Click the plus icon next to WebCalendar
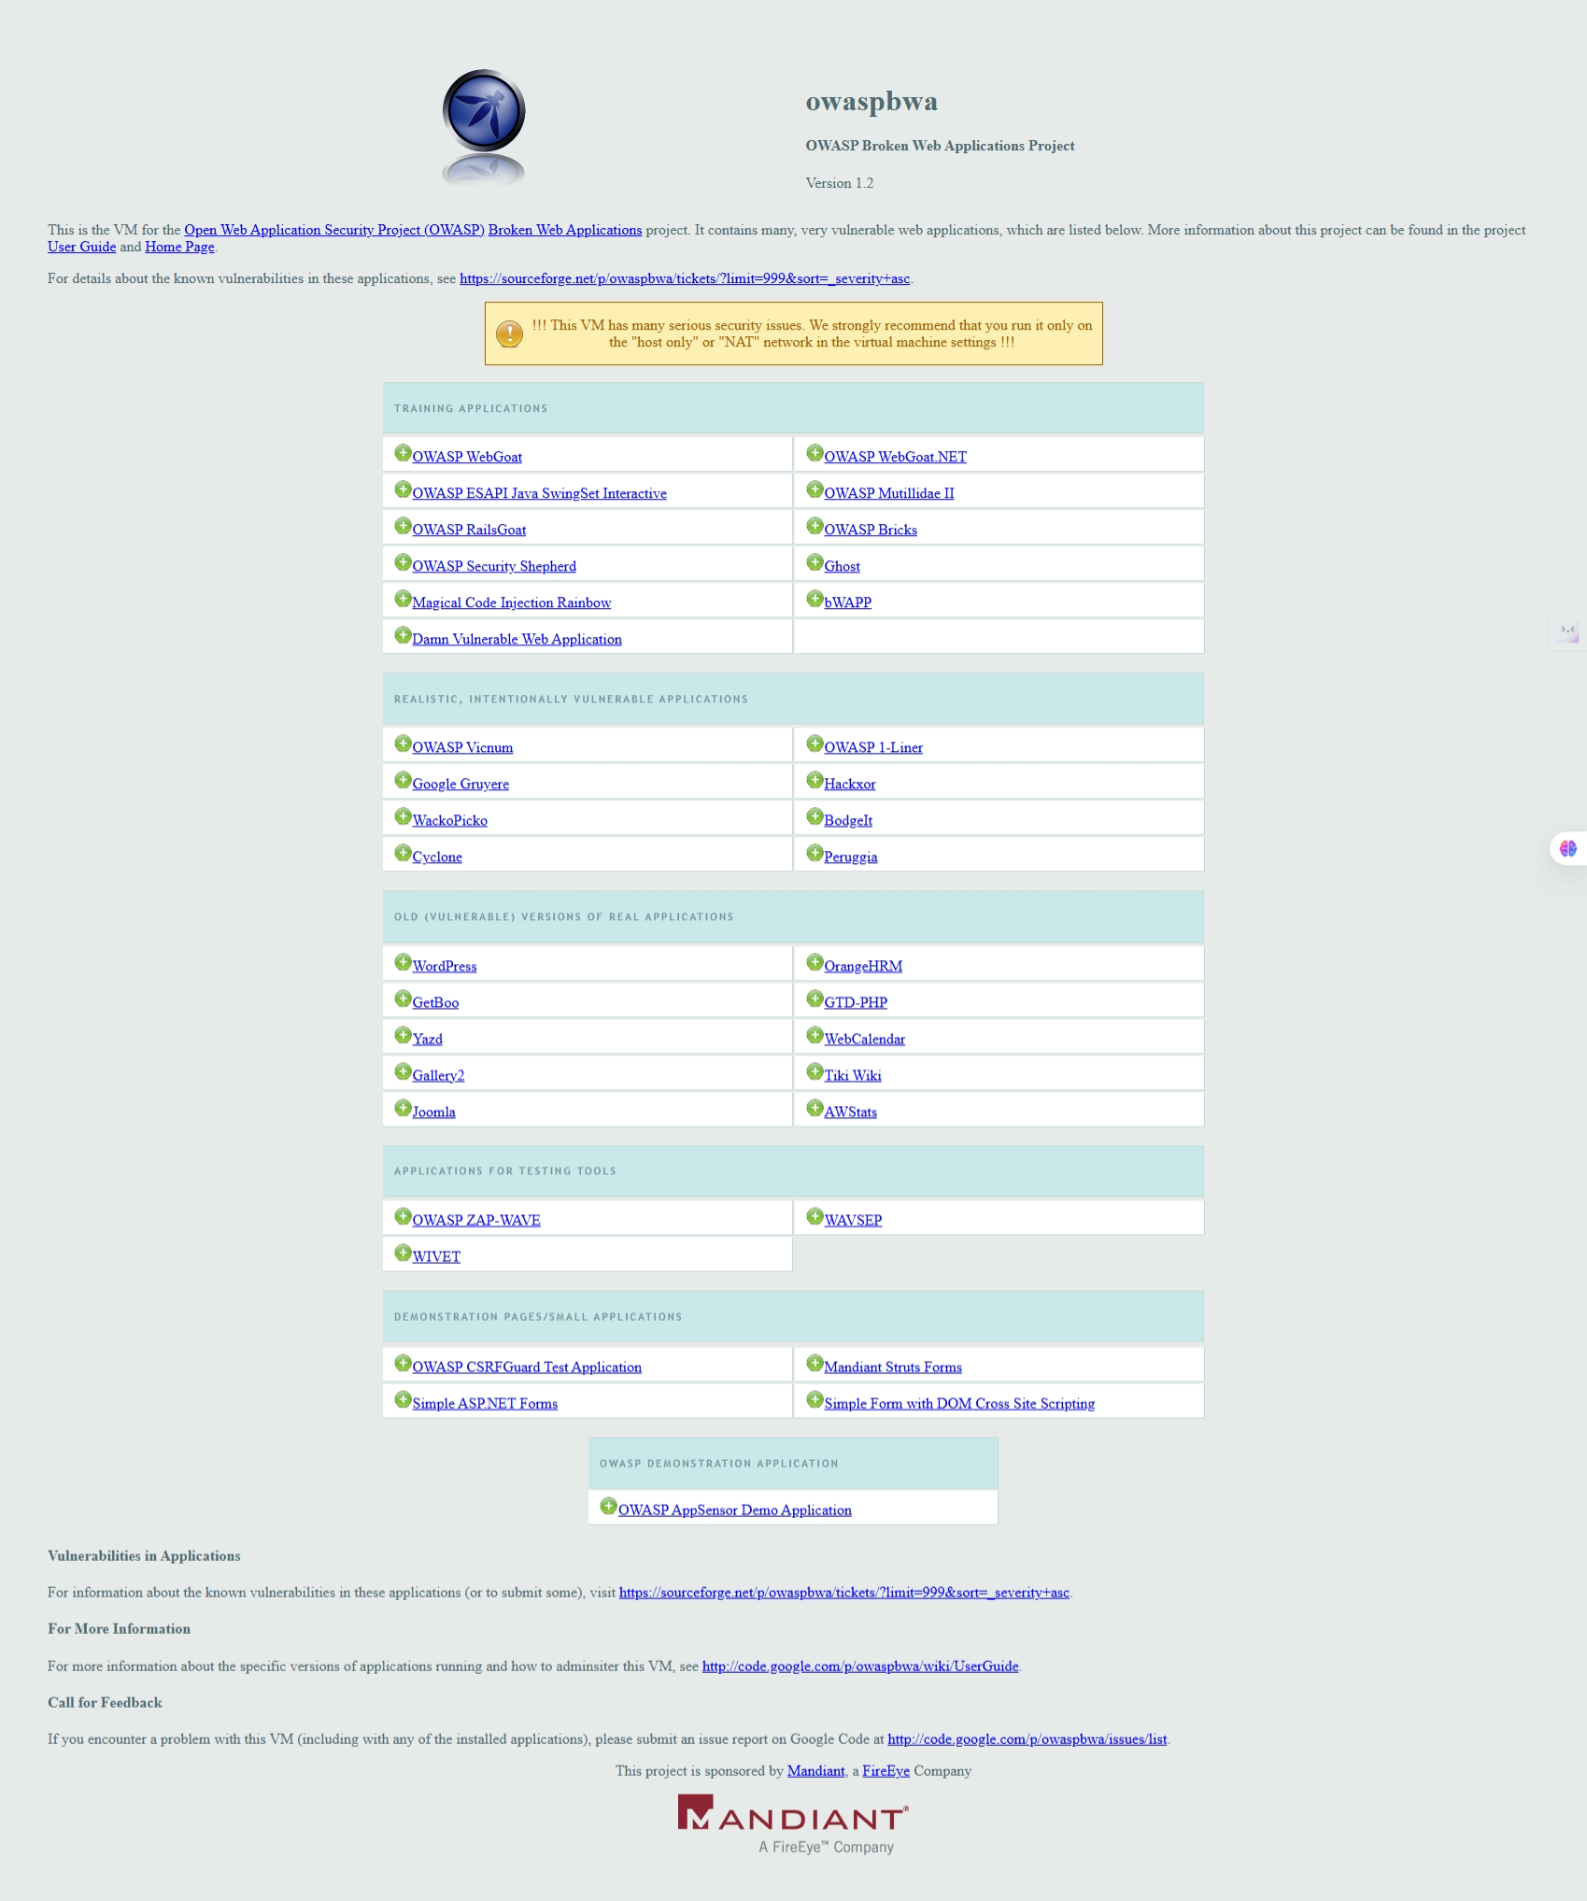The image size is (1587, 1901). click(815, 1035)
